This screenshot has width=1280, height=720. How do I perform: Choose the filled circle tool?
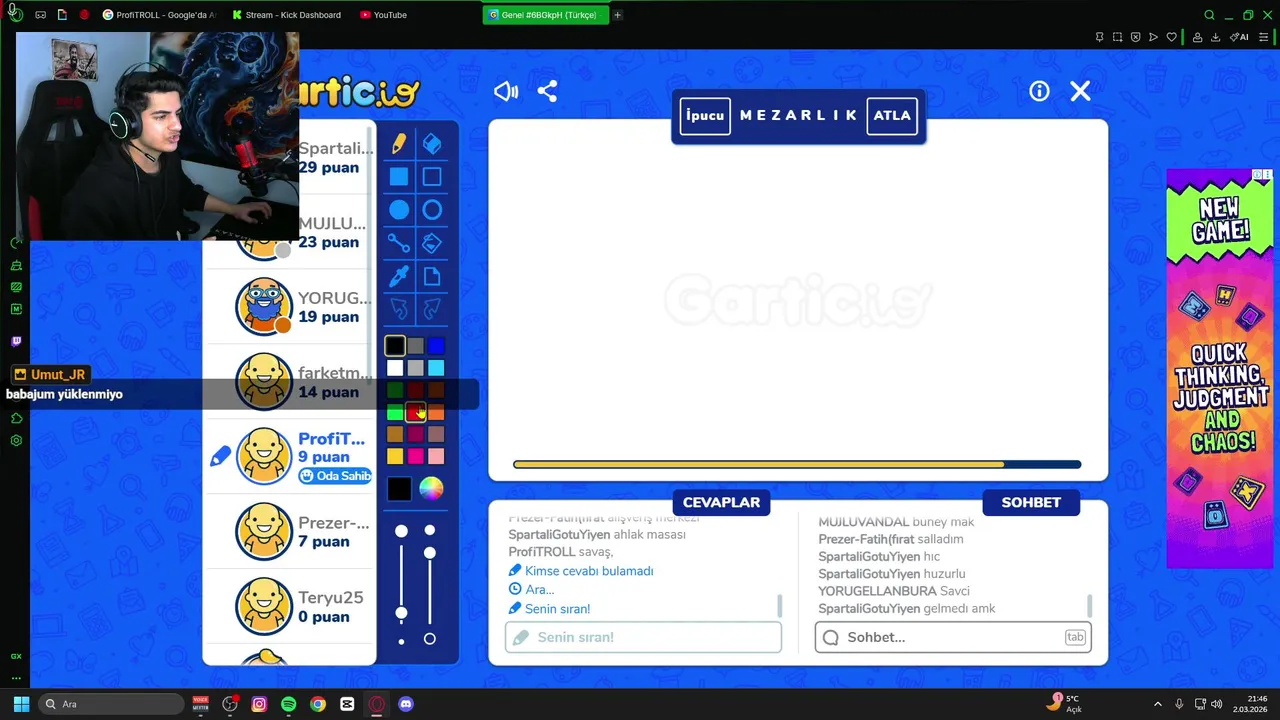click(399, 210)
